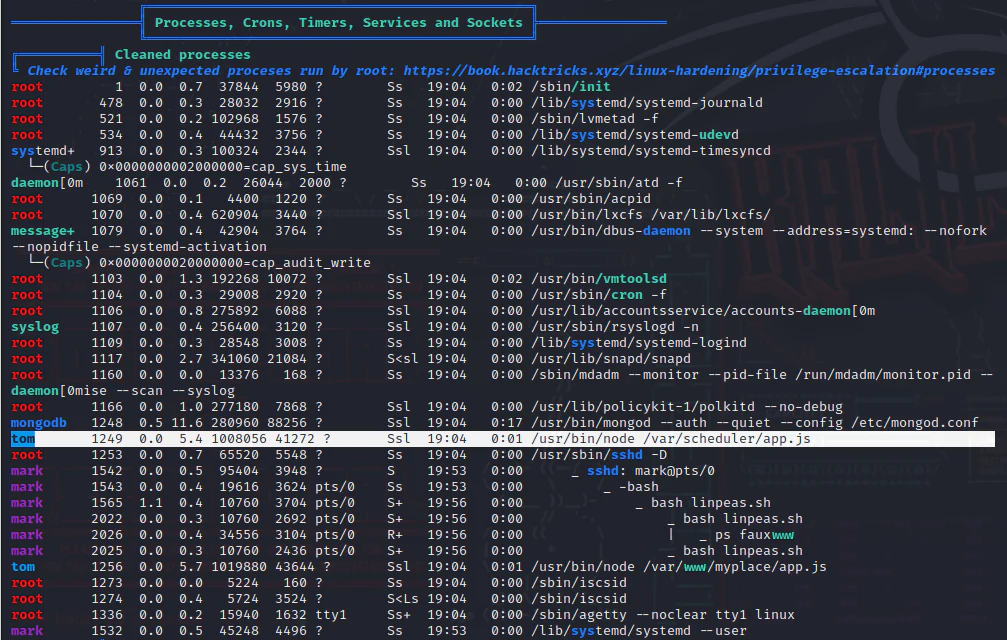Screen dimensions: 1007x640
Task: Select the systemd --user command of mark
Action: (x=638, y=631)
